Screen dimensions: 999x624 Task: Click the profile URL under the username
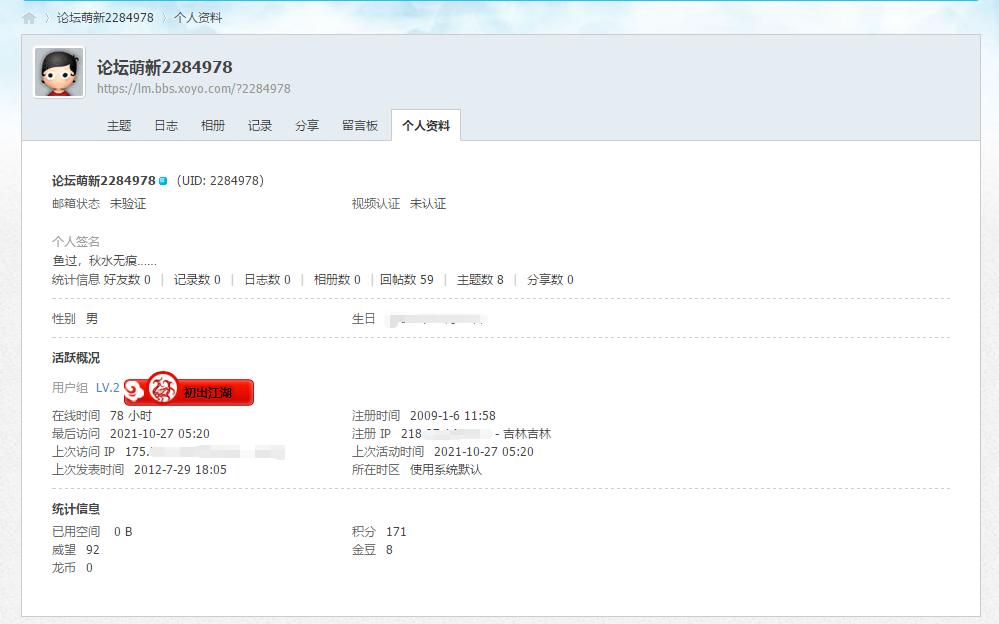coord(191,89)
